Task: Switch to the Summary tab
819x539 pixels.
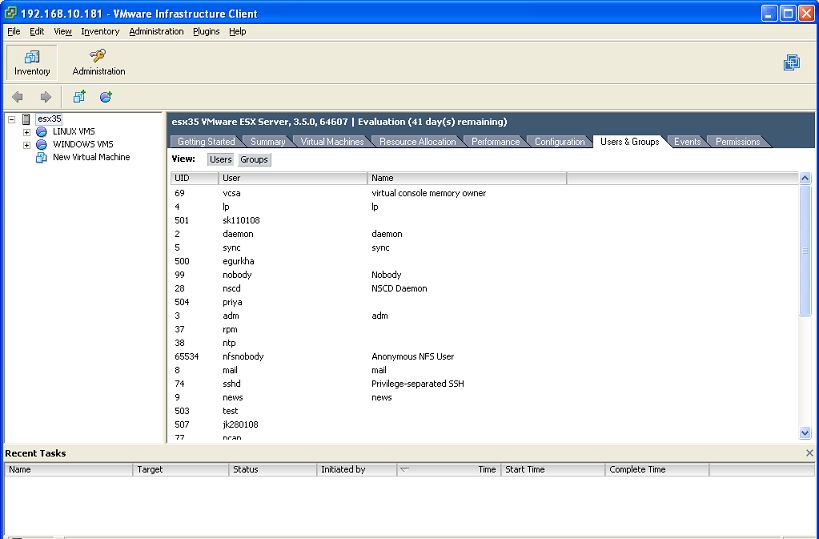Action: pyautogui.click(x=267, y=142)
